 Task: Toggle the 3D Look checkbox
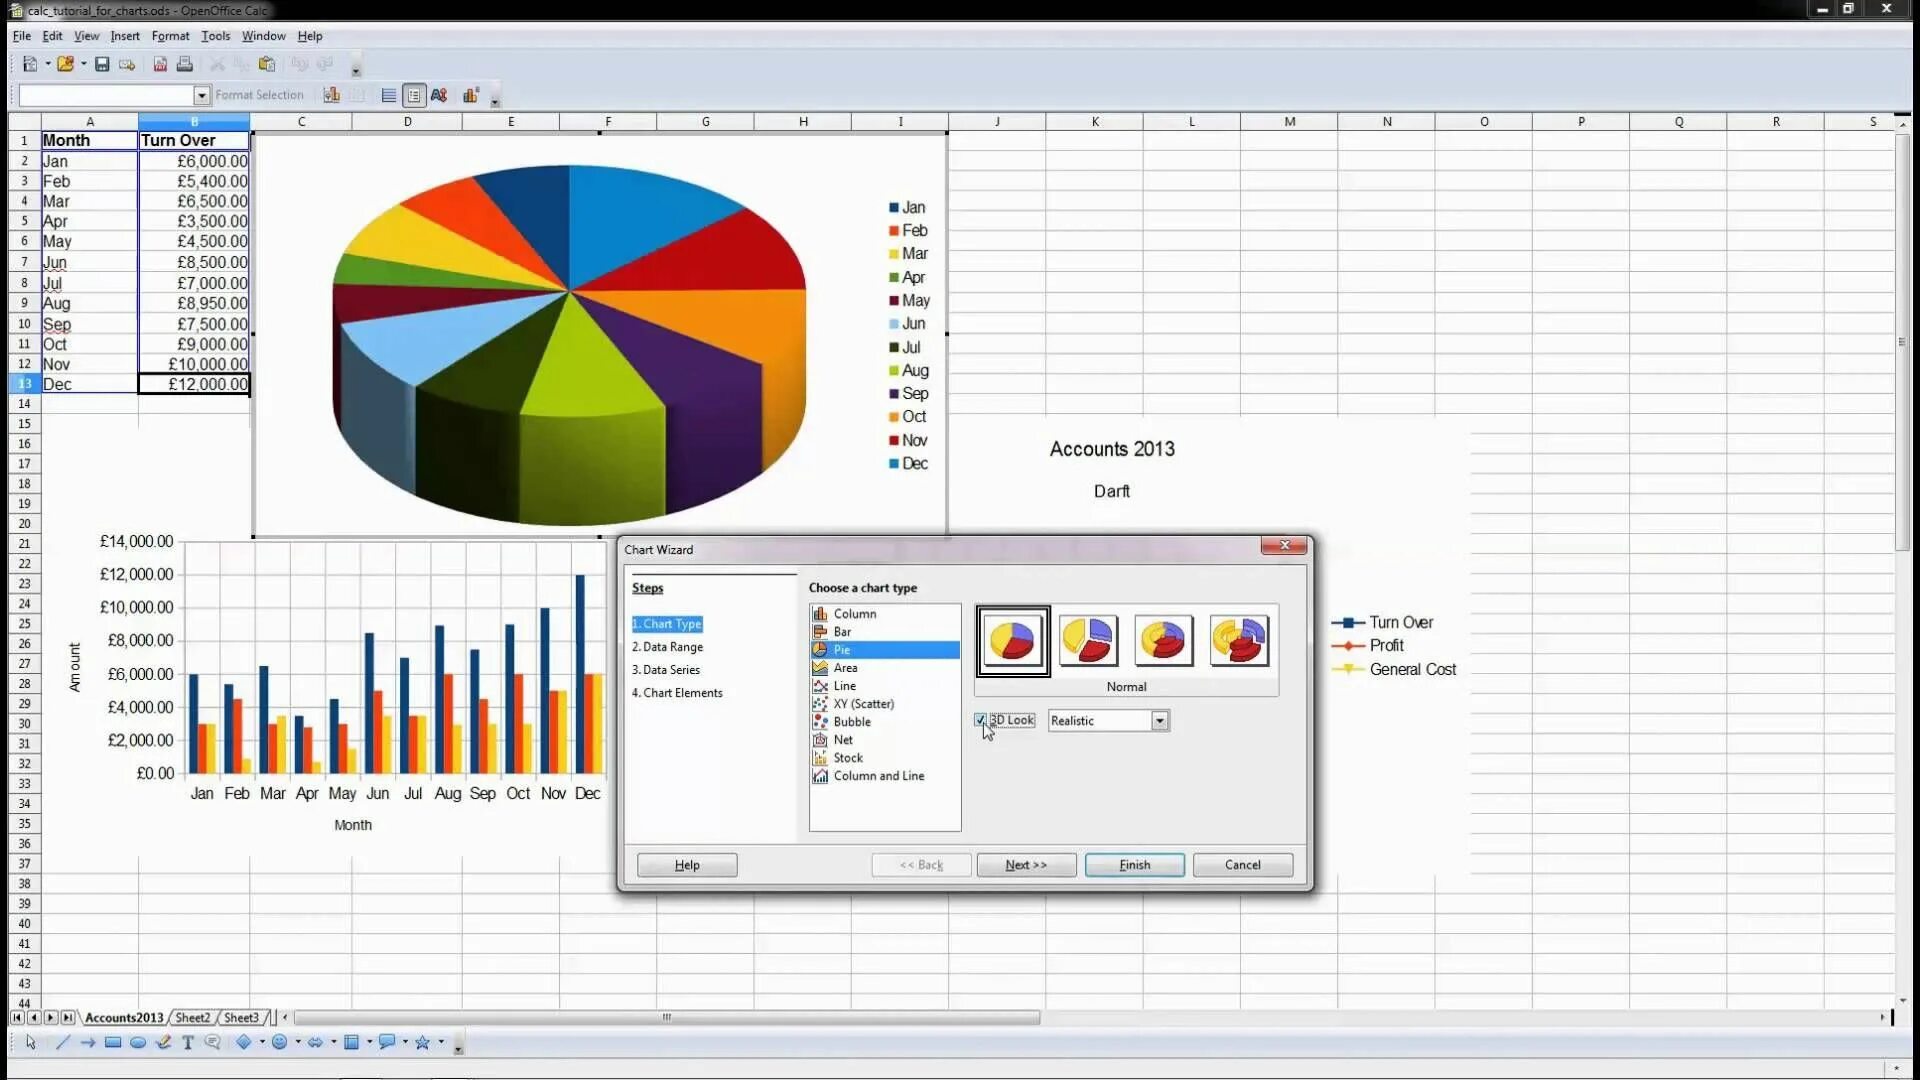pyautogui.click(x=980, y=720)
